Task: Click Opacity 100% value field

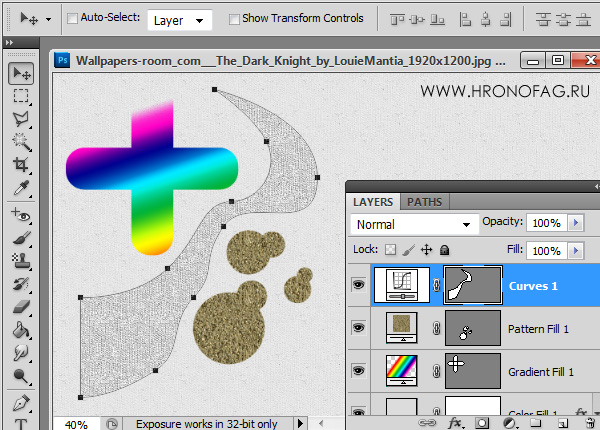Action: [547, 223]
